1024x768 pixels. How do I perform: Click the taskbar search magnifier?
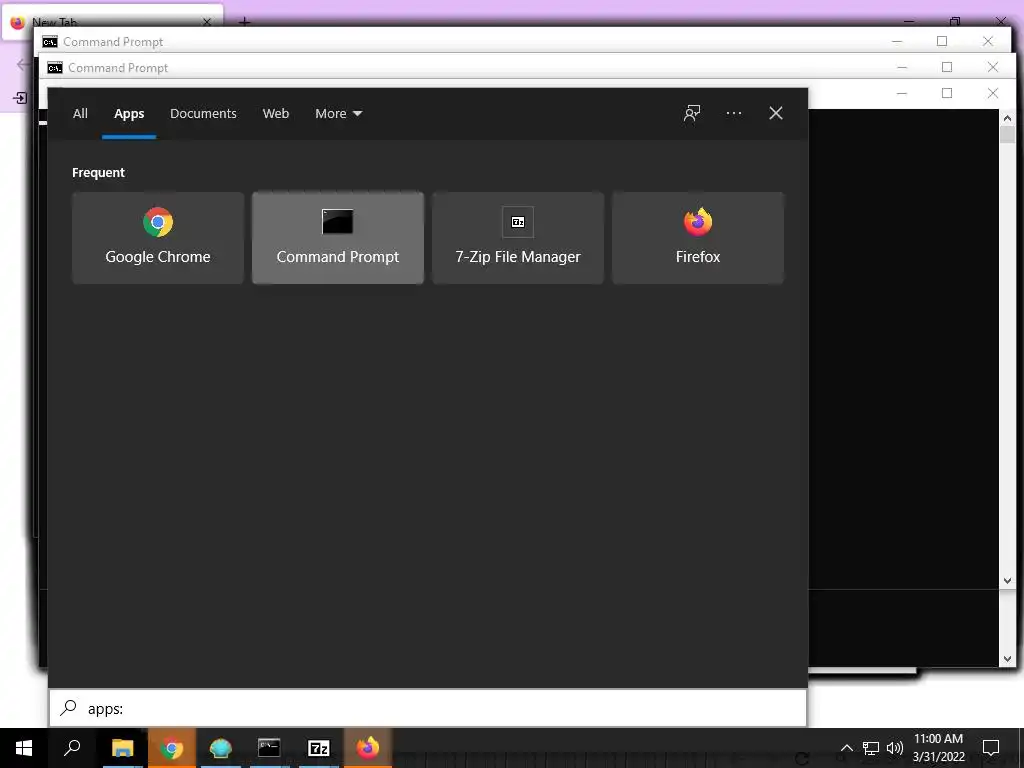(x=72, y=748)
